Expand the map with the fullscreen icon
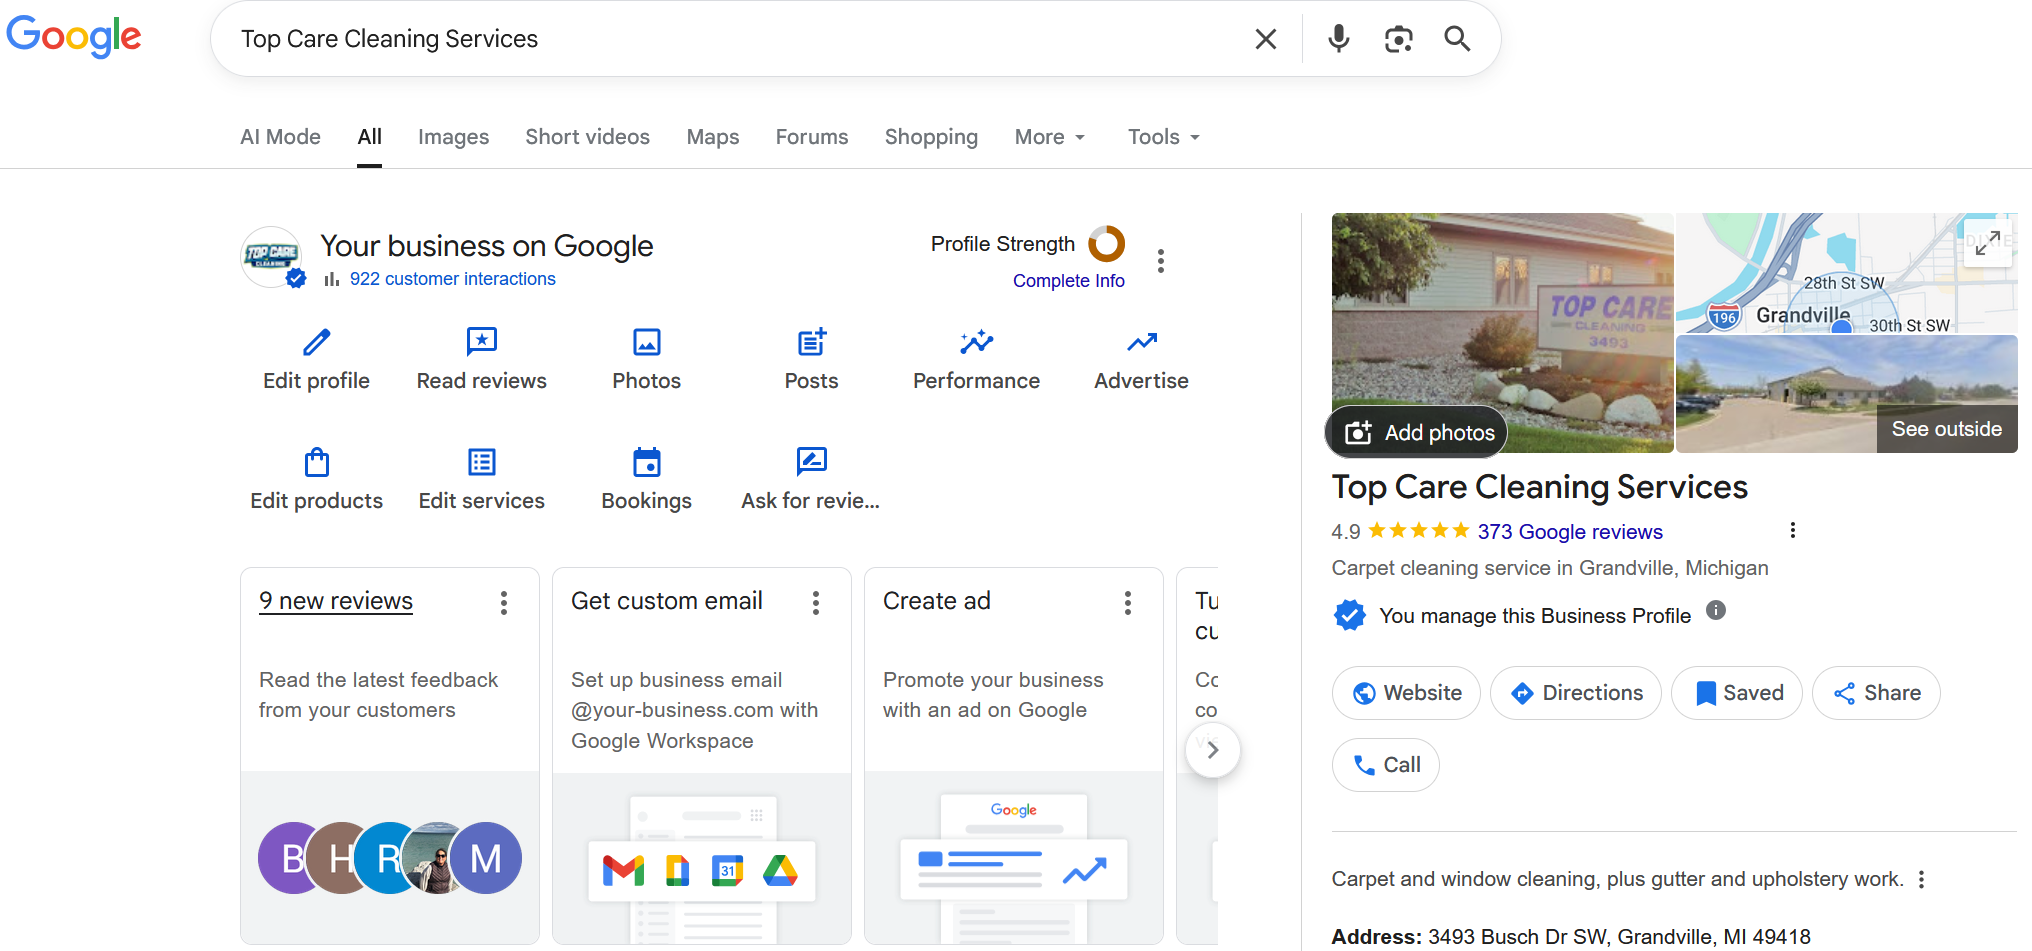The height and width of the screenshot is (951, 2032). [x=1987, y=243]
